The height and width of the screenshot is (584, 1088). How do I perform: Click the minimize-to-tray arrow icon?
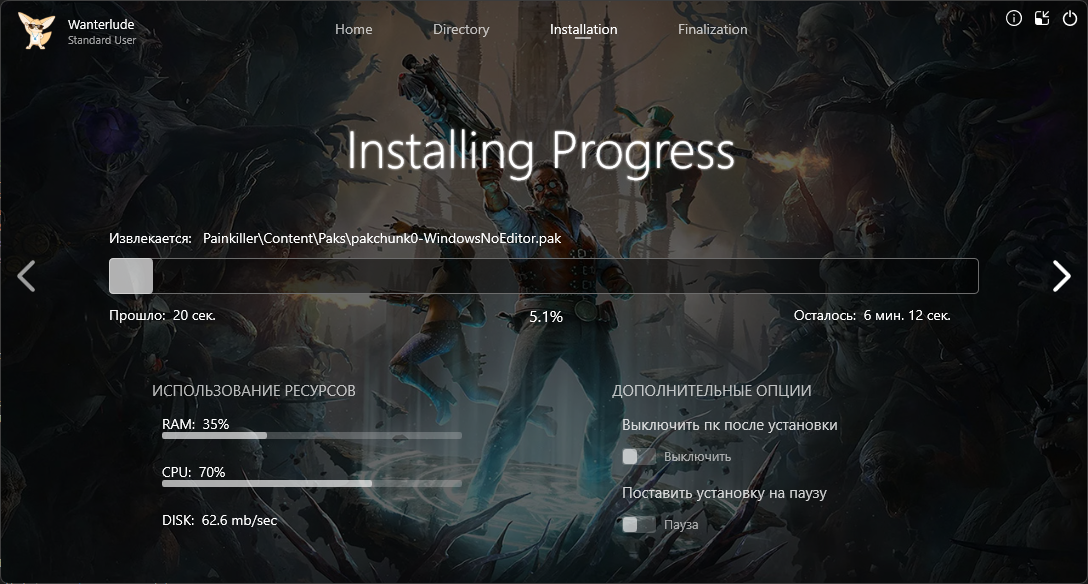click(1042, 18)
